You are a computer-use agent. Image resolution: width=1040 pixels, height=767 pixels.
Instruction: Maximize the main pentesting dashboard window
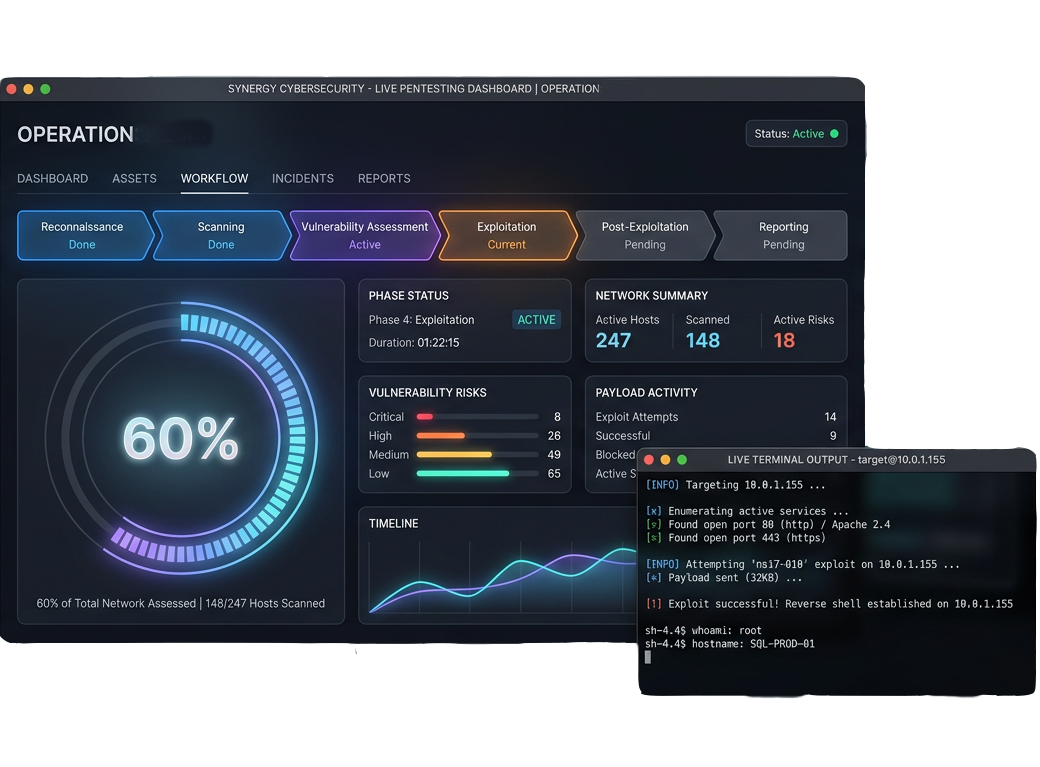coord(45,89)
